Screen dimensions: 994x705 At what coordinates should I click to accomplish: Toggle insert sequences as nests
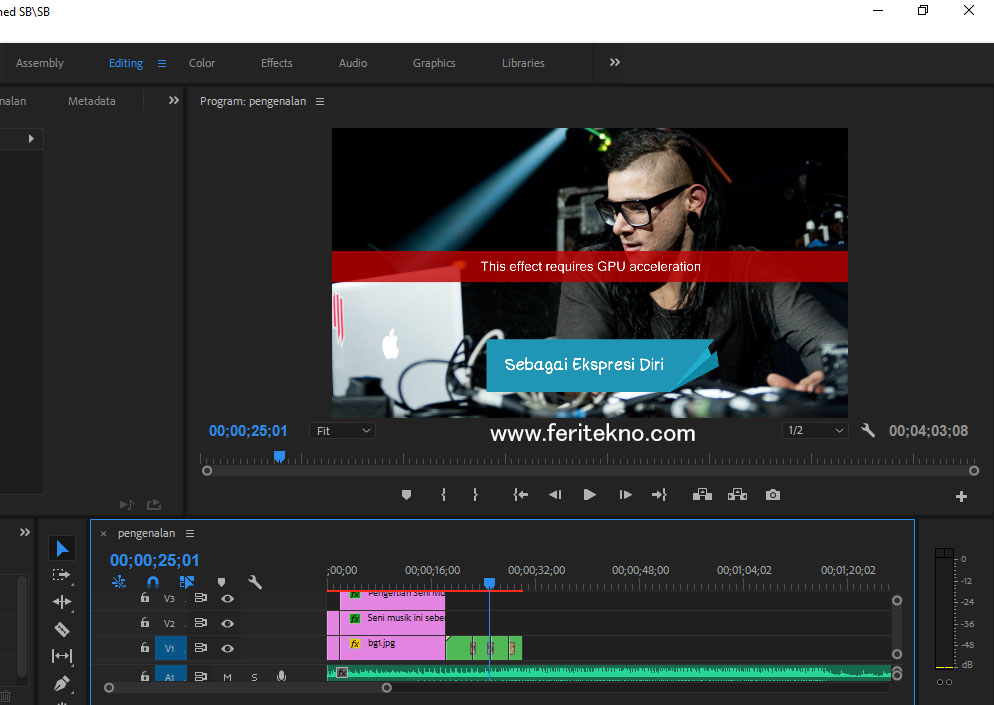(119, 582)
